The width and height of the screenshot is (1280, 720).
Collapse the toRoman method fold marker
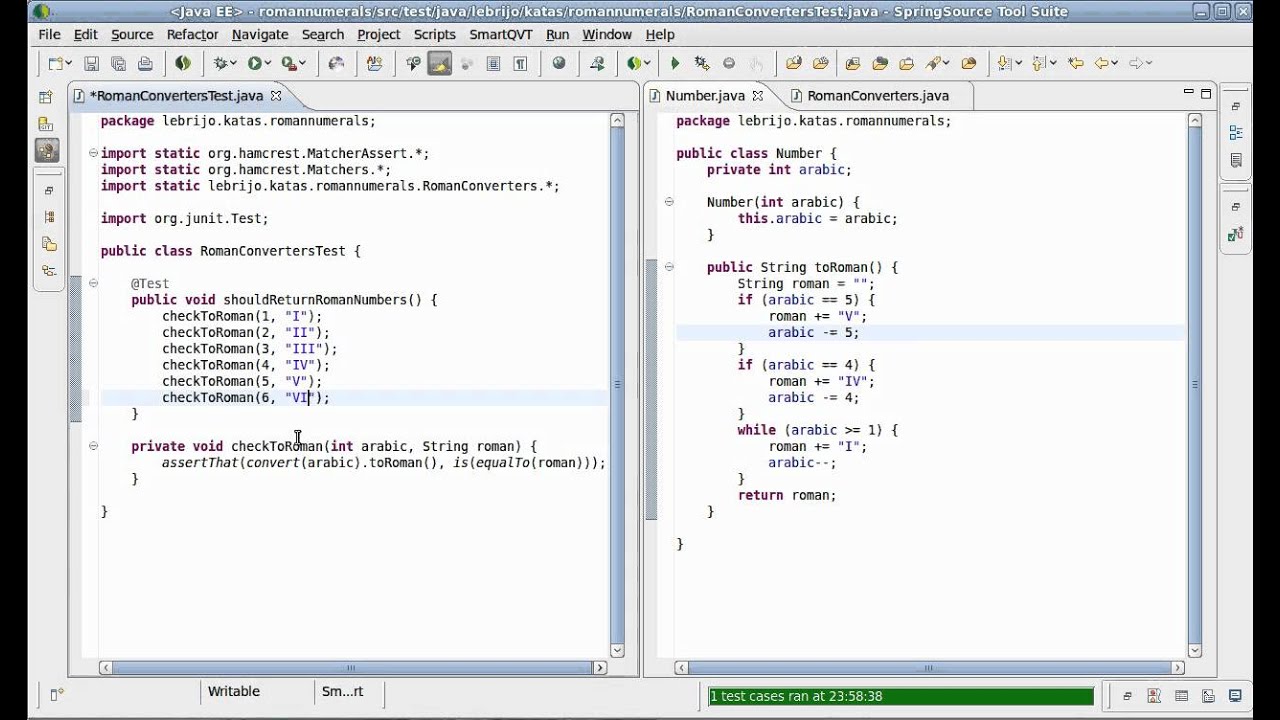pyautogui.click(x=669, y=267)
